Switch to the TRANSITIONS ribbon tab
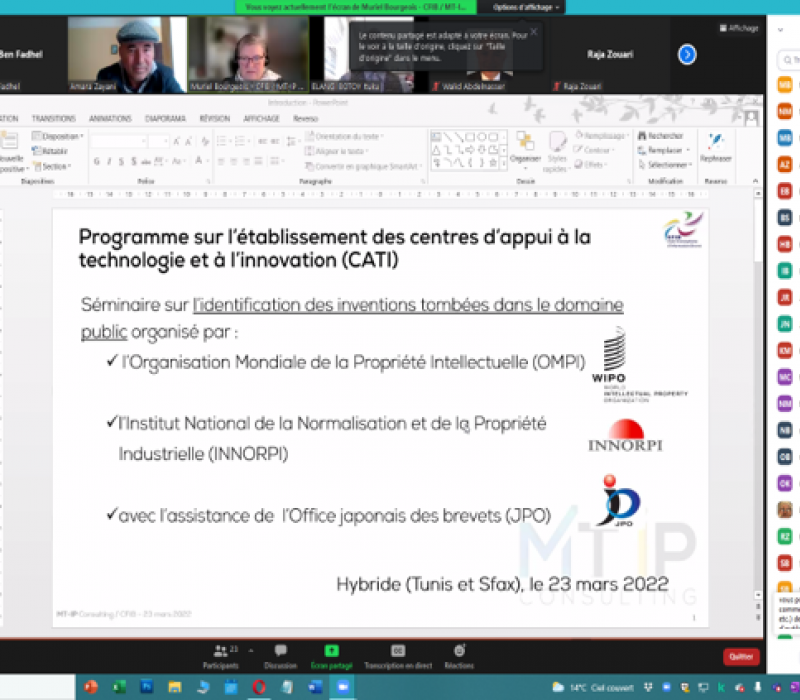Image resolution: width=800 pixels, height=700 pixels. point(54,118)
